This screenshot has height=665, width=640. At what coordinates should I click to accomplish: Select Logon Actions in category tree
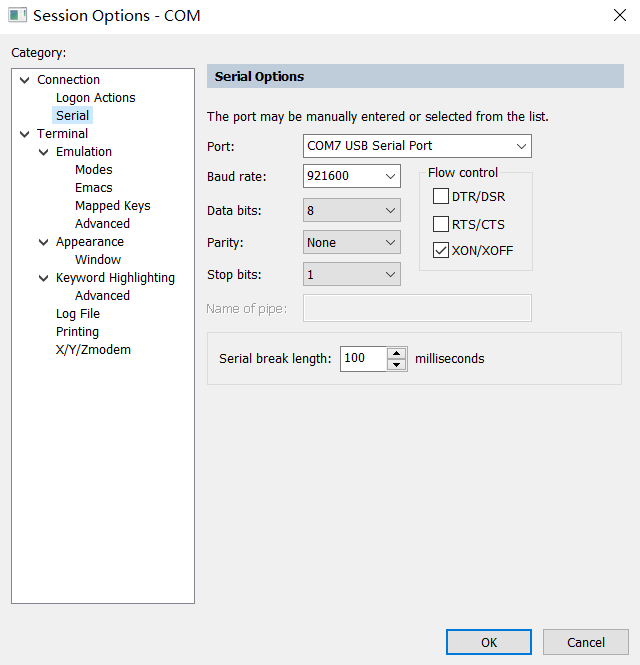[x=95, y=98]
